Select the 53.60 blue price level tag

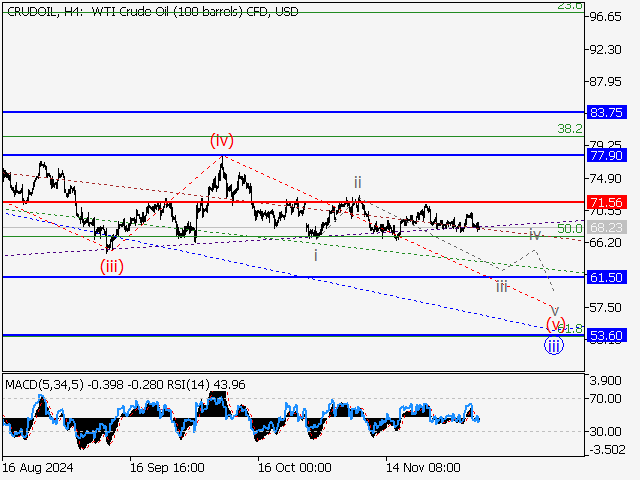(x=607, y=336)
